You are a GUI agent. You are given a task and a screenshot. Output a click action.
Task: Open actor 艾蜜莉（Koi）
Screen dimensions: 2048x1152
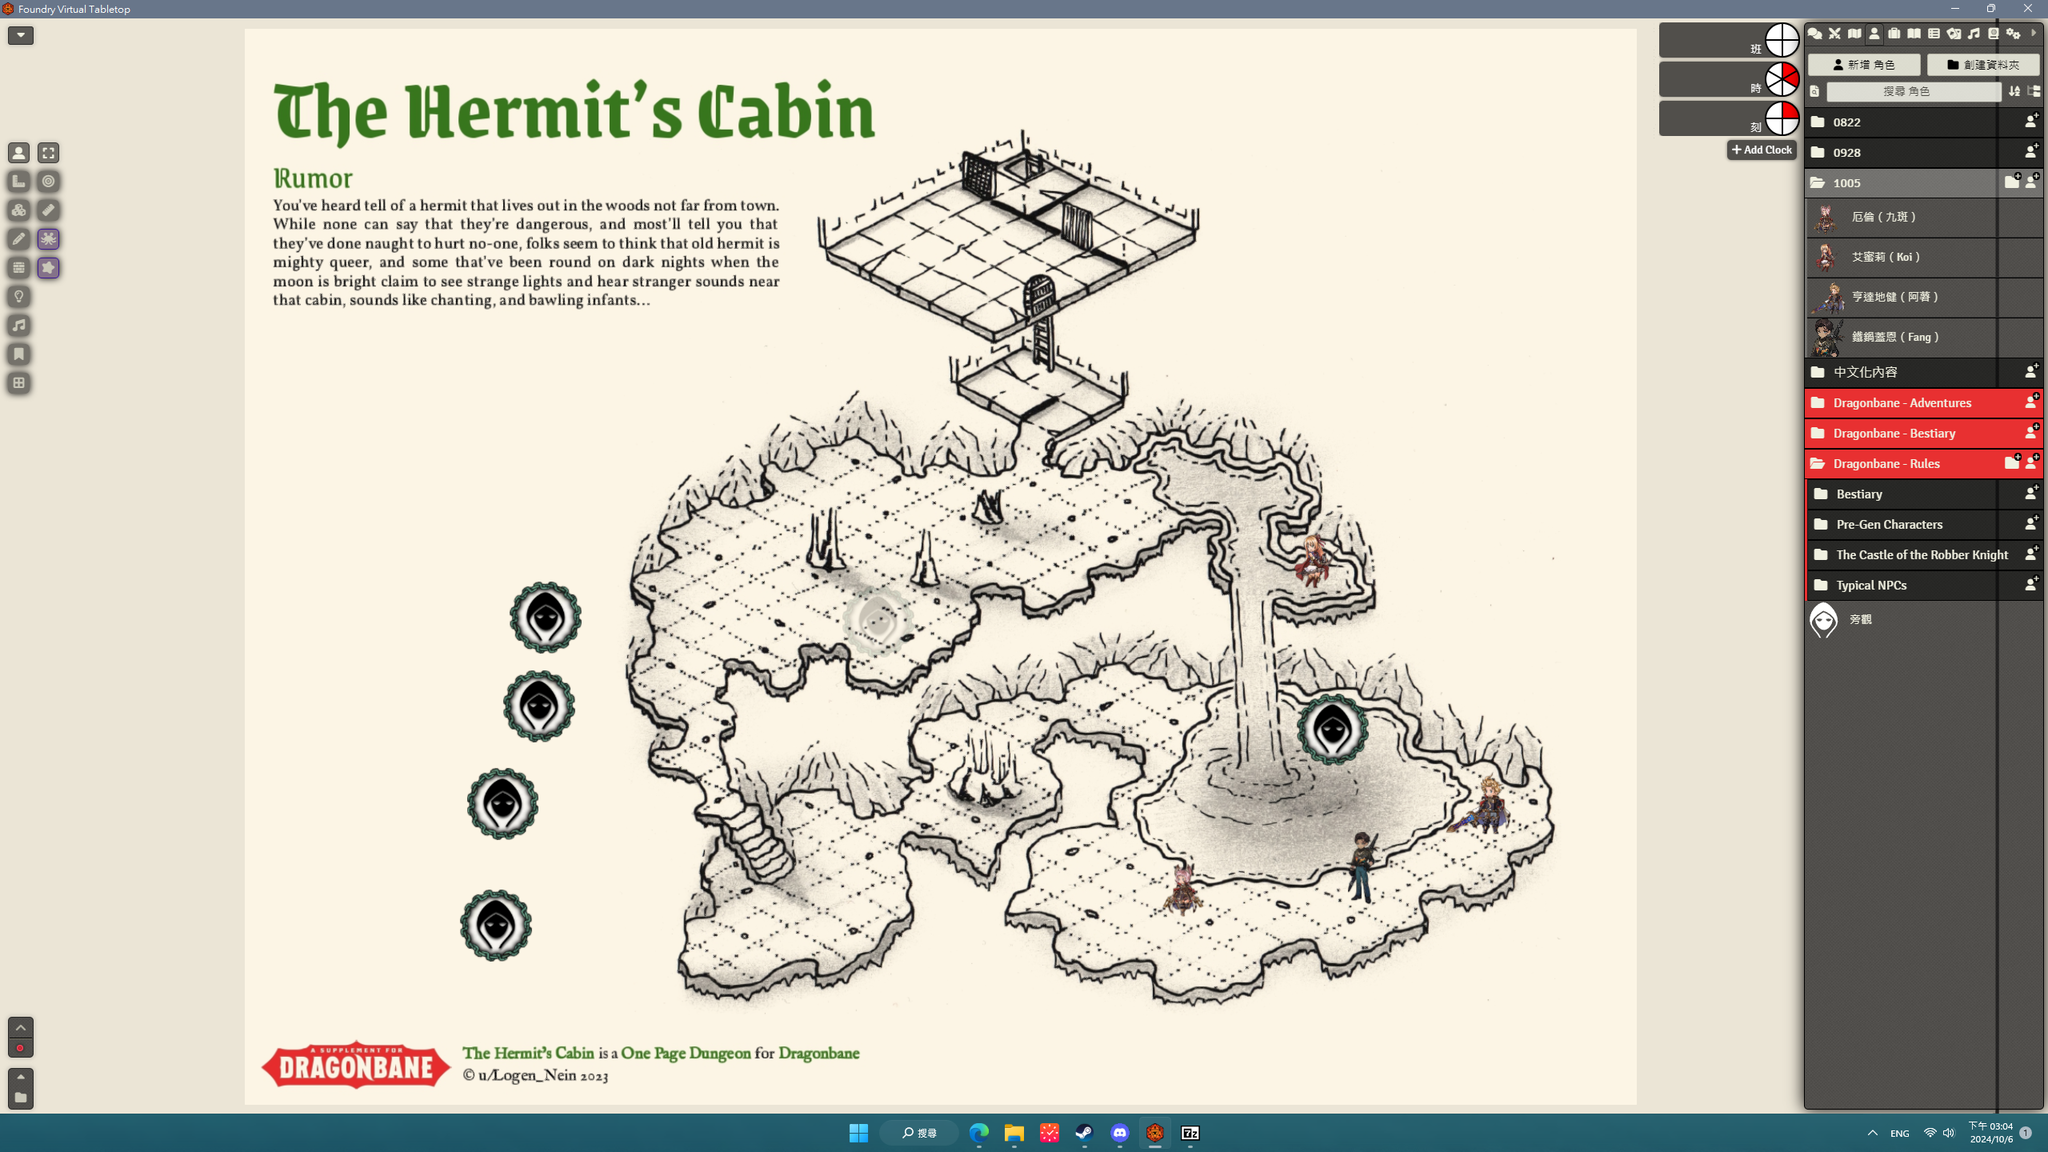[x=1924, y=257]
